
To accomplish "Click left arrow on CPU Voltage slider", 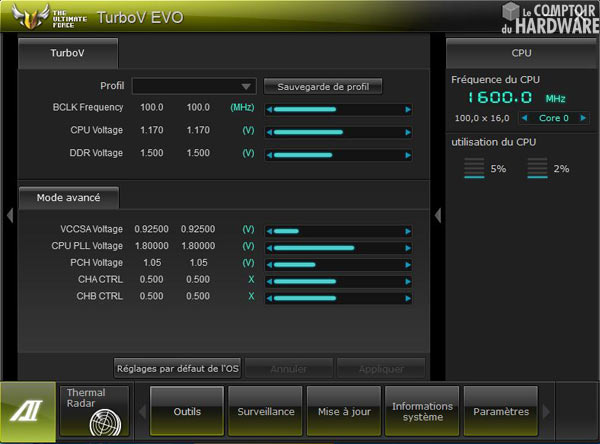I will click(x=268, y=131).
